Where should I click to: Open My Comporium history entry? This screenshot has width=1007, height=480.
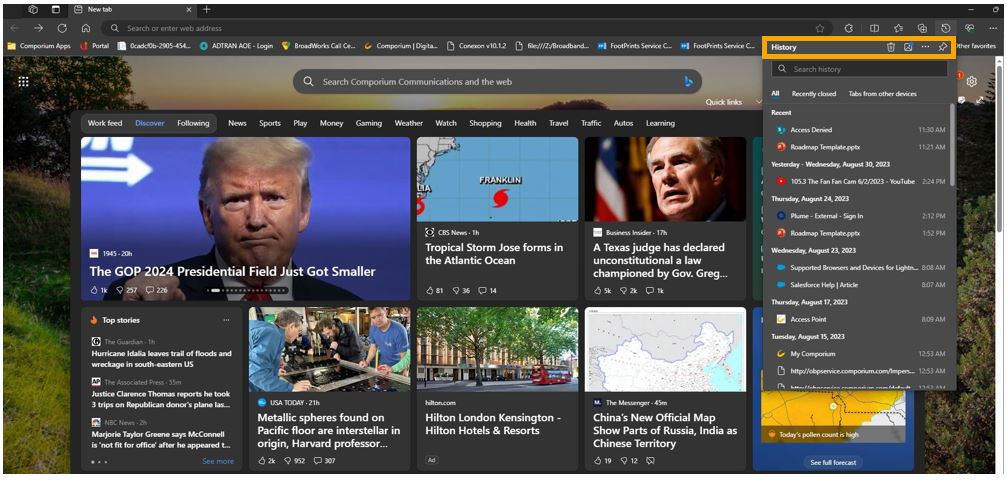coord(859,353)
